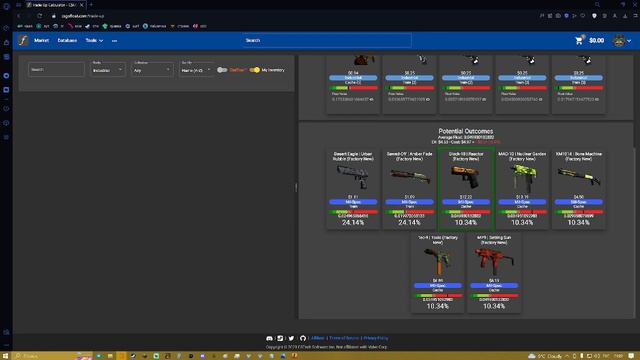Viewport: 640px width, 360px height.
Task: Select the Desert Eagle Urban Rubble outcome image
Action: pos(353,177)
